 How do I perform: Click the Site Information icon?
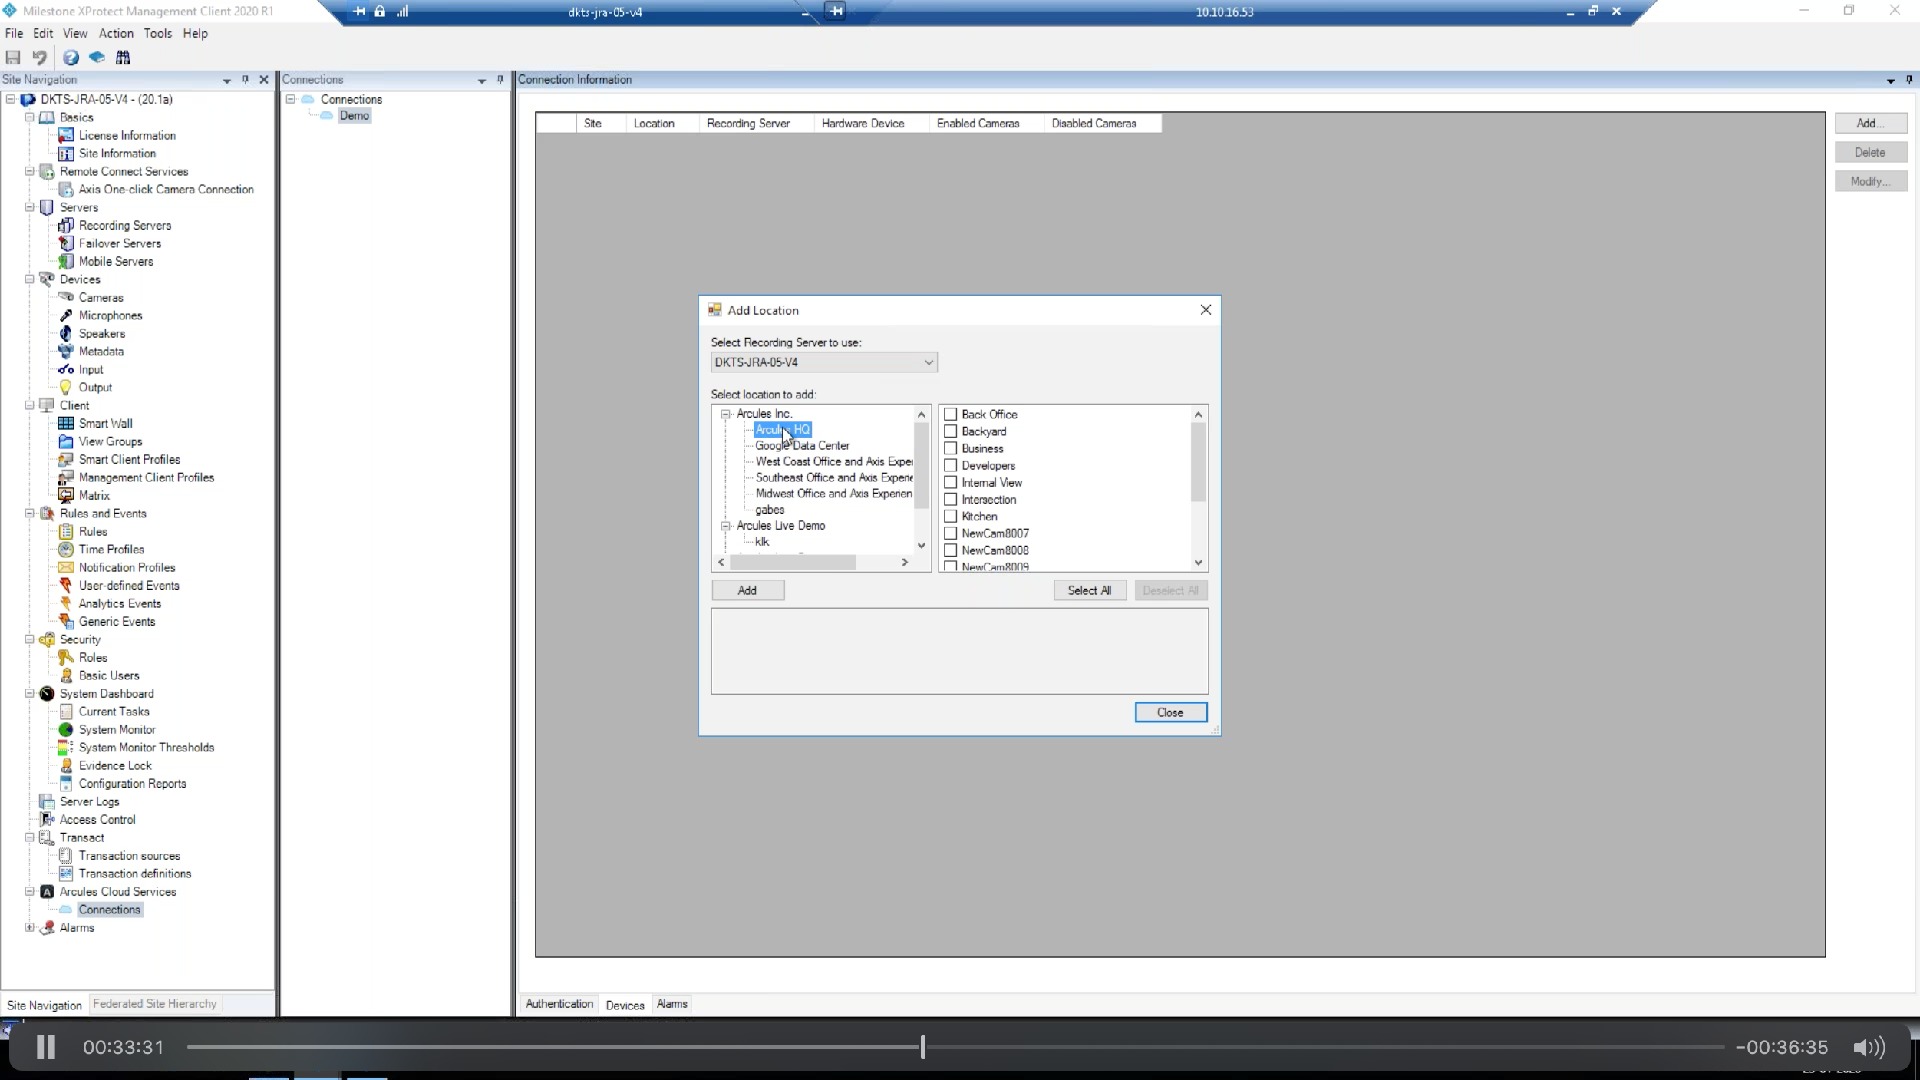point(66,153)
